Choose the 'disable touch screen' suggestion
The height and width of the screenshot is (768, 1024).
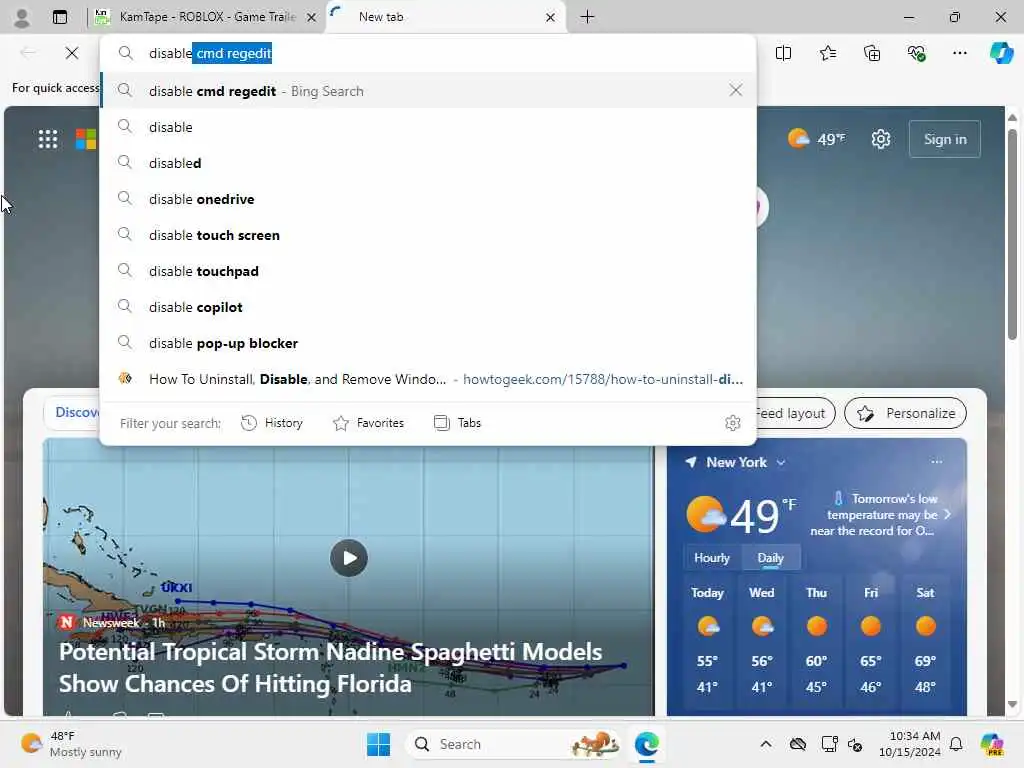(428, 234)
